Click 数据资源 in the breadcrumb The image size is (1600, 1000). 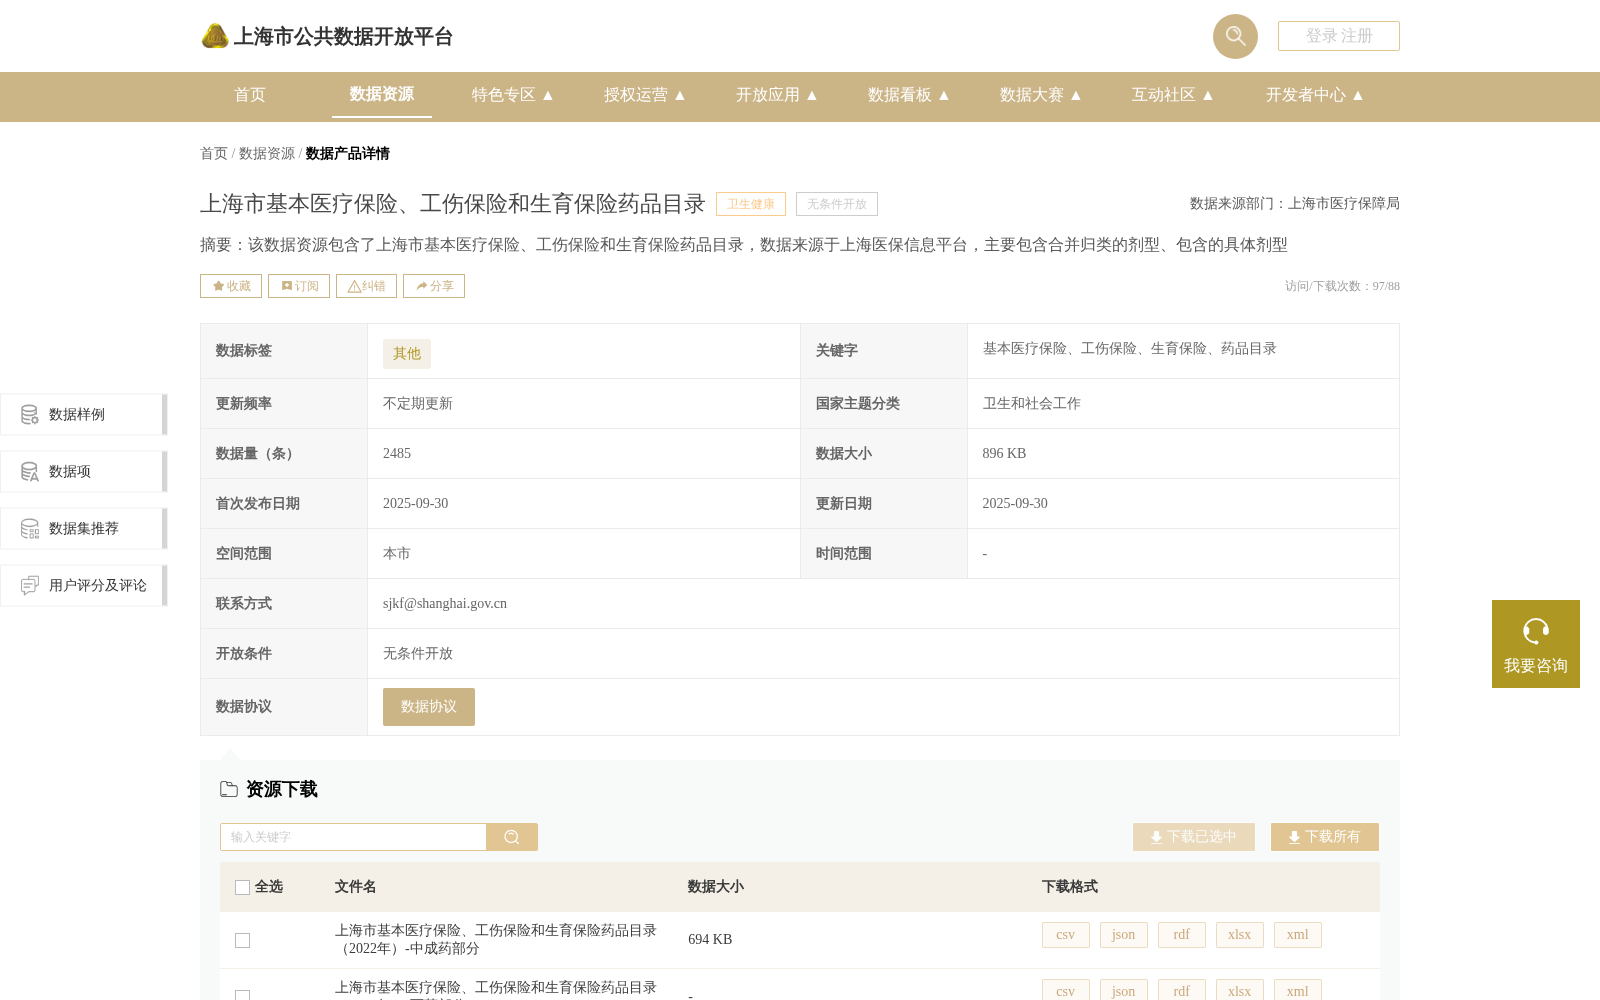click(x=267, y=153)
